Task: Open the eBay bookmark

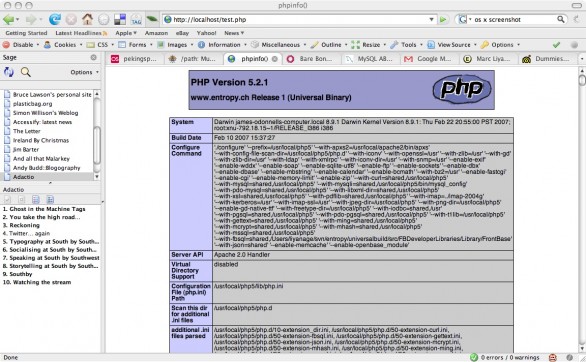Action: click(x=182, y=33)
